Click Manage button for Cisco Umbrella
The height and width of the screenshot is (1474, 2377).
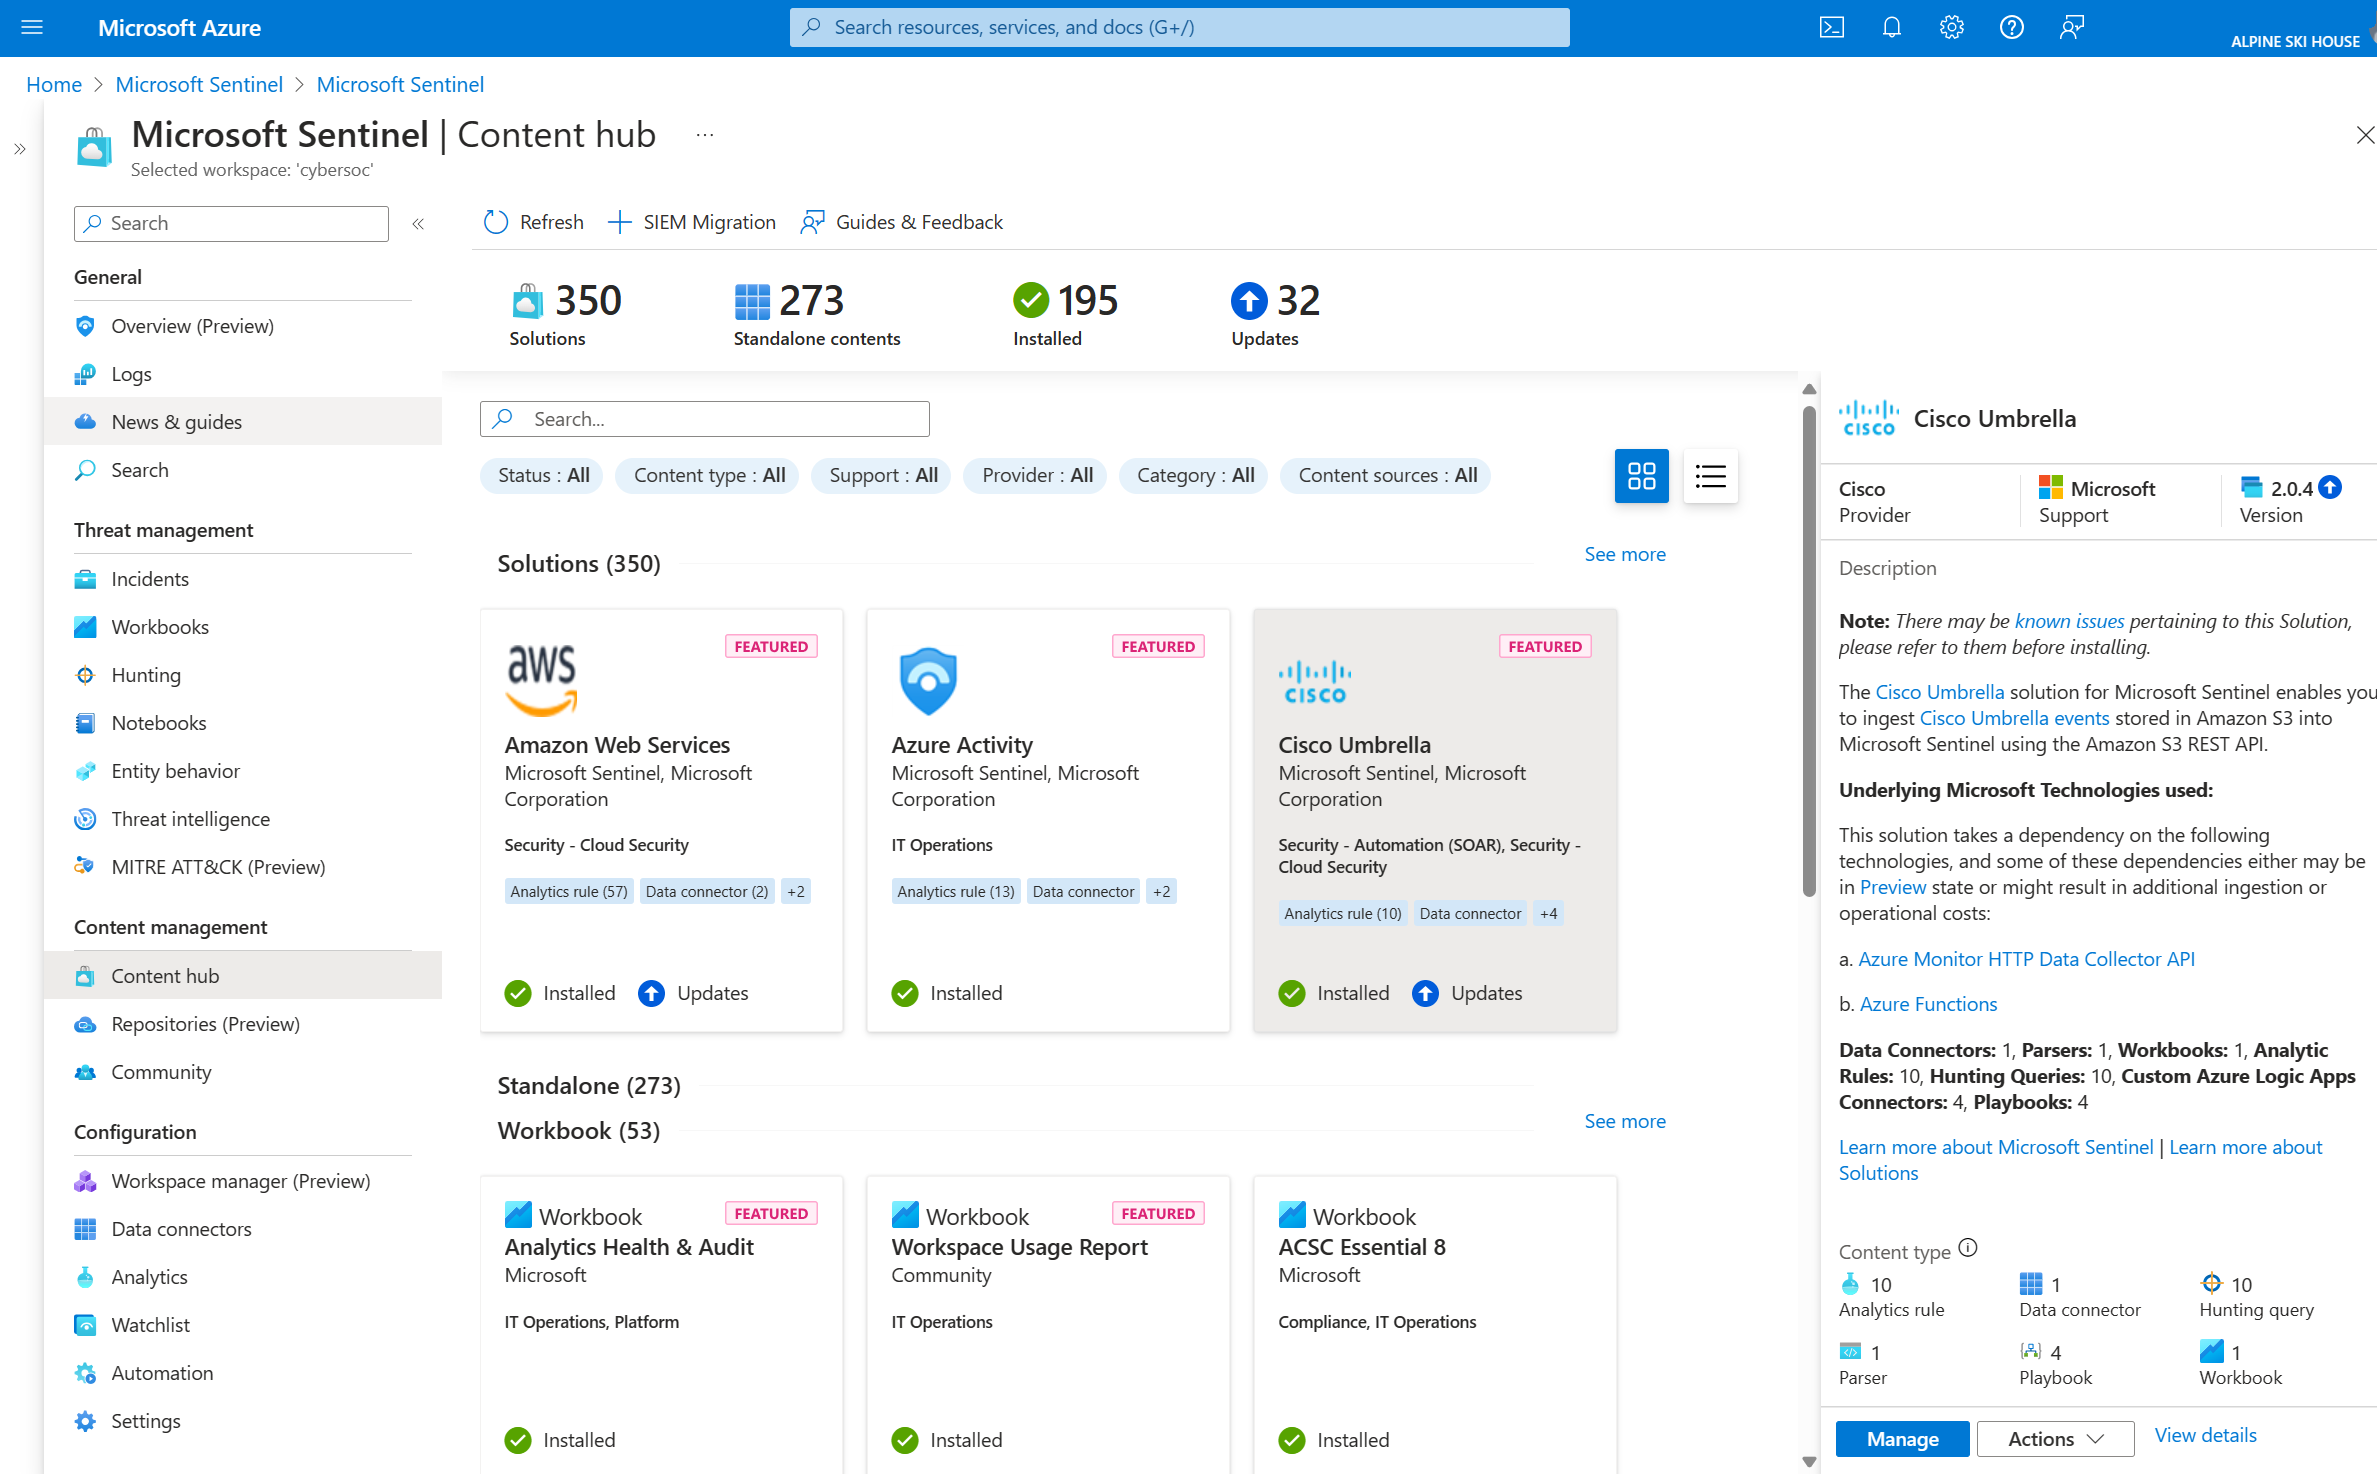click(x=1902, y=1438)
